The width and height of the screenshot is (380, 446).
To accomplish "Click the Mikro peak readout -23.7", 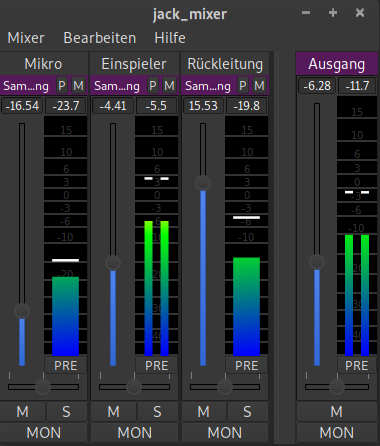I will point(66,106).
